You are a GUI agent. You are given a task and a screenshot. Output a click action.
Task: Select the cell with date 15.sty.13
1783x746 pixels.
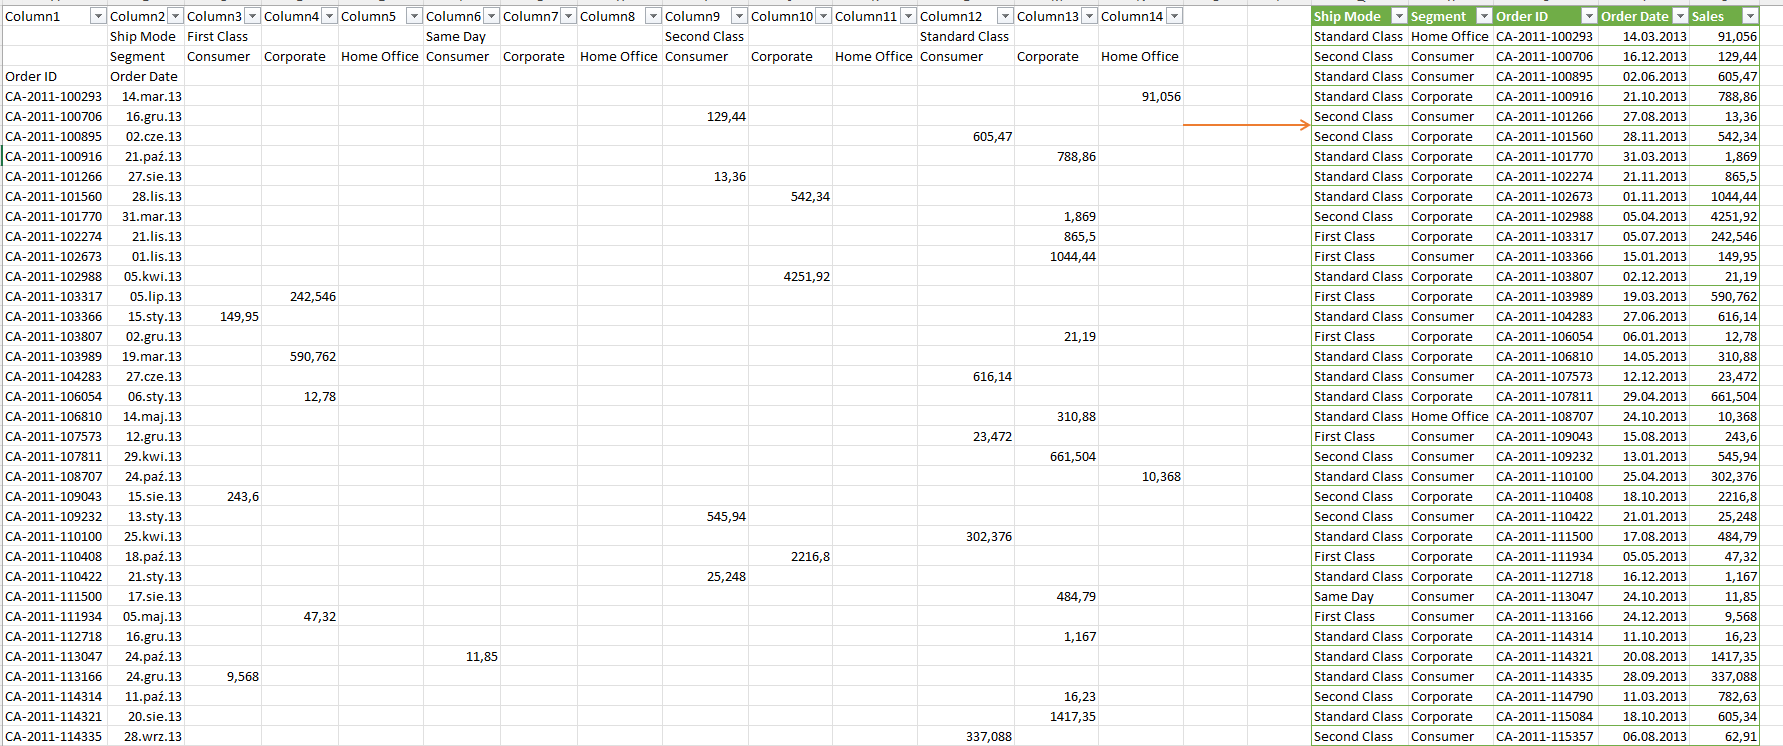click(146, 317)
